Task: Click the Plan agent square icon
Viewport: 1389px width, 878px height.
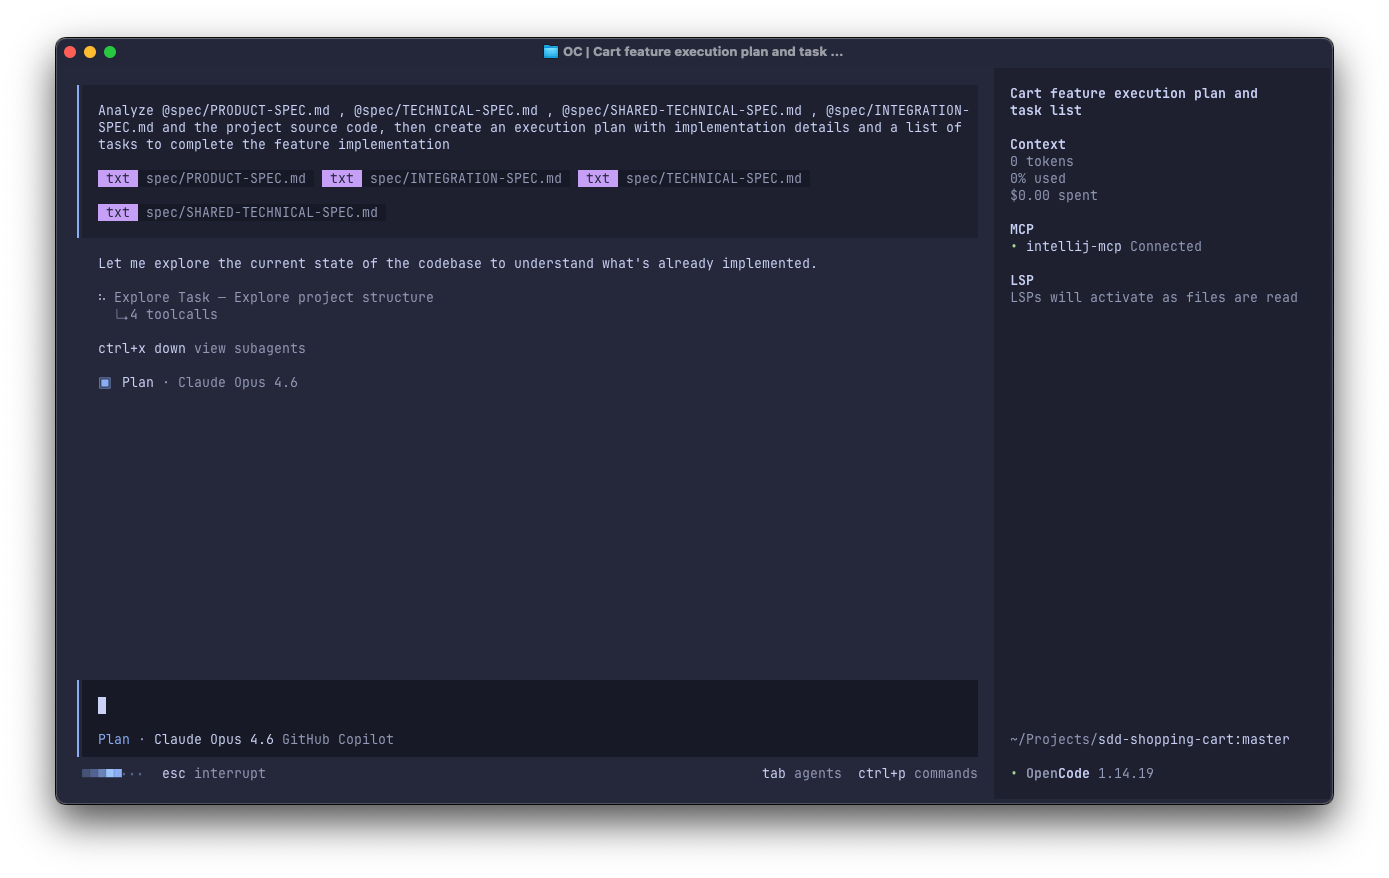Action: [x=105, y=383]
